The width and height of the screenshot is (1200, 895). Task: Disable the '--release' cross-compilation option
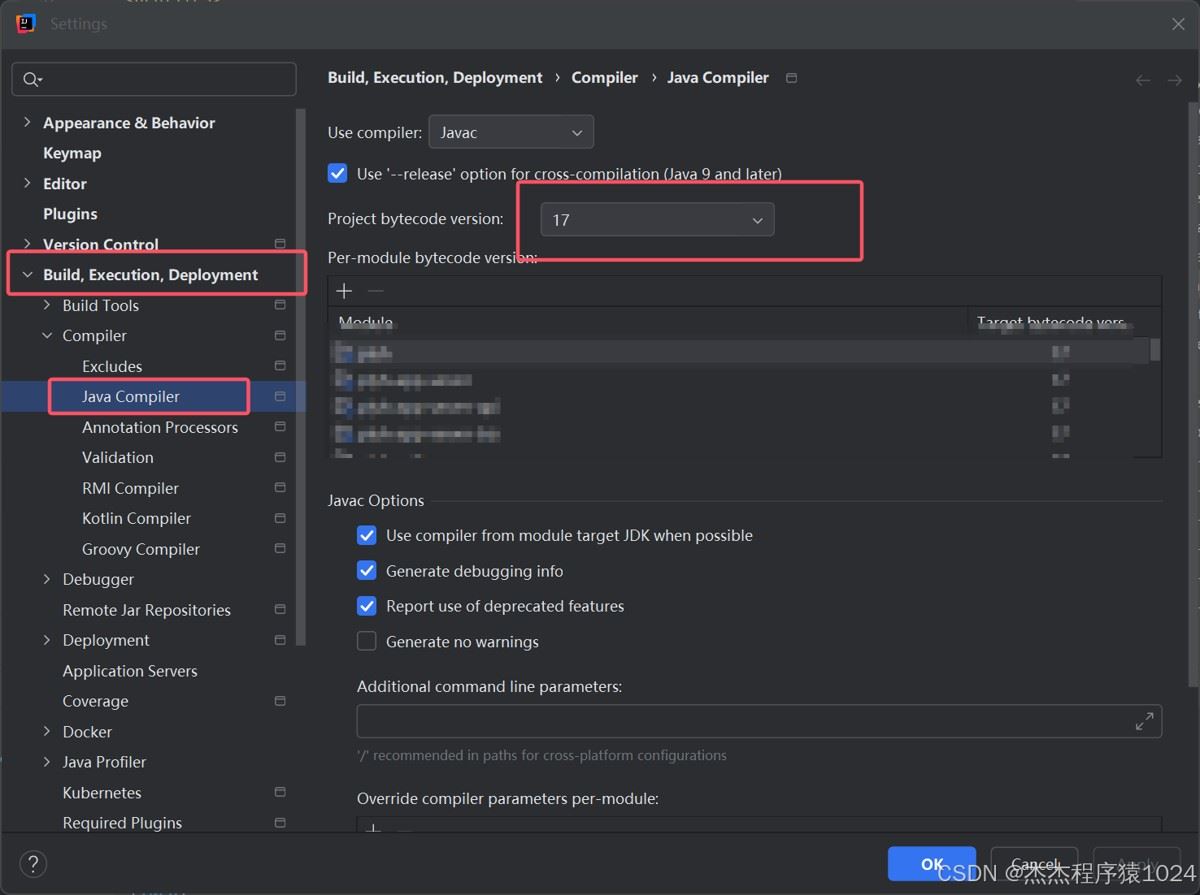pyautogui.click(x=338, y=173)
